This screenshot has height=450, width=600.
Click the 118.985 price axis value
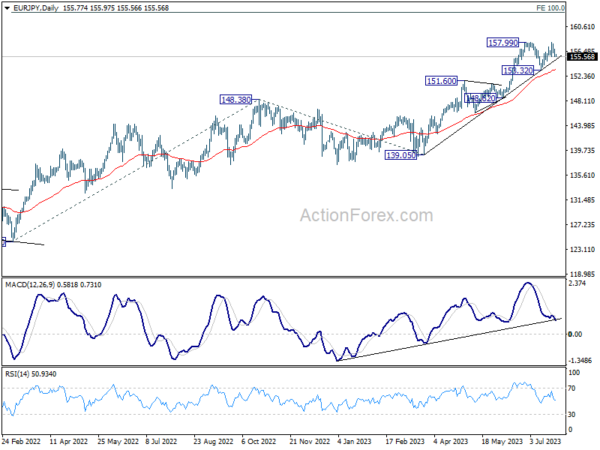pyautogui.click(x=582, y=274)
